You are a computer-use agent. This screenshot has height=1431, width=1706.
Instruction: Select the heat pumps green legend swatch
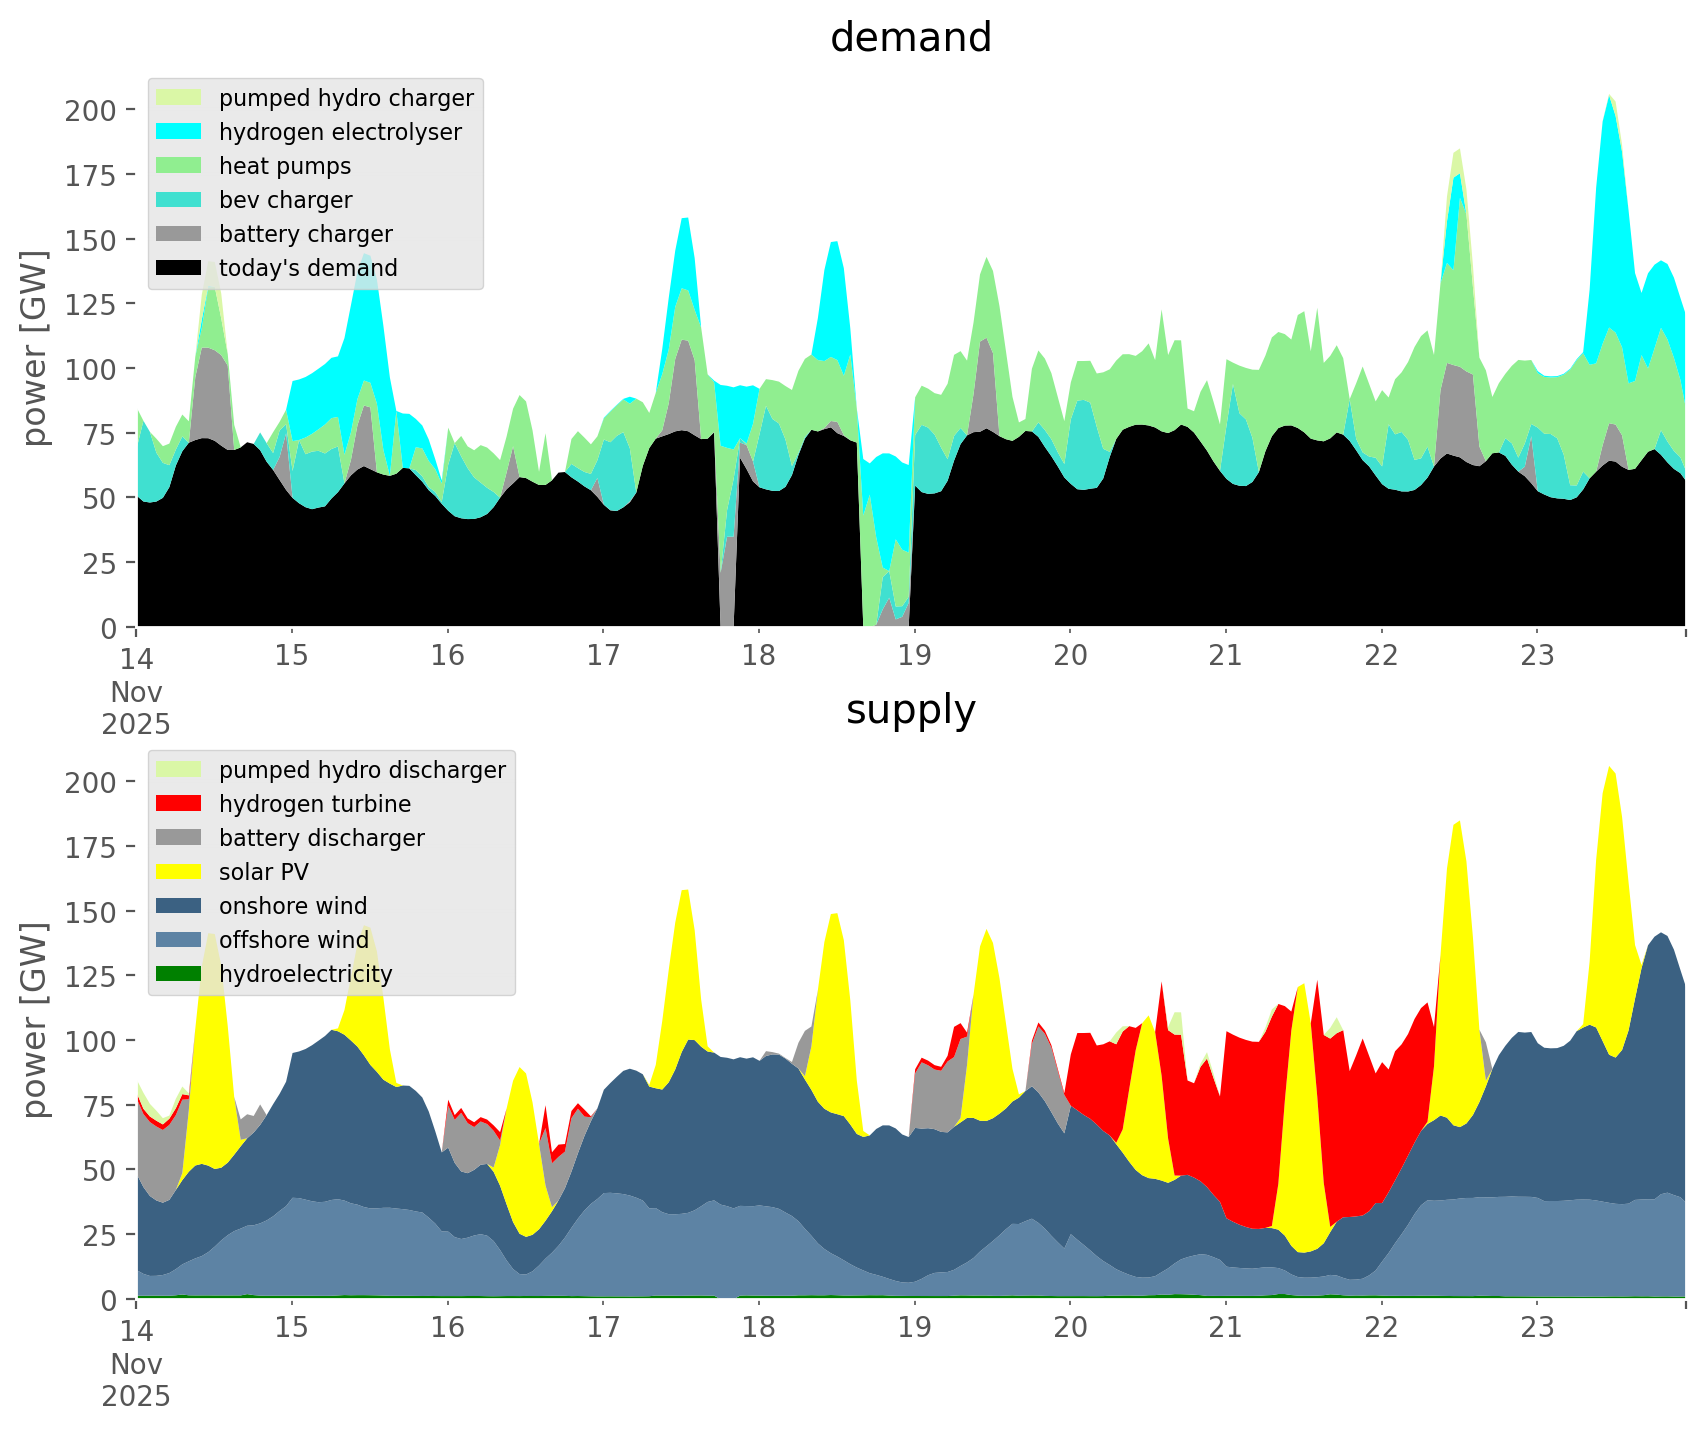179,166
